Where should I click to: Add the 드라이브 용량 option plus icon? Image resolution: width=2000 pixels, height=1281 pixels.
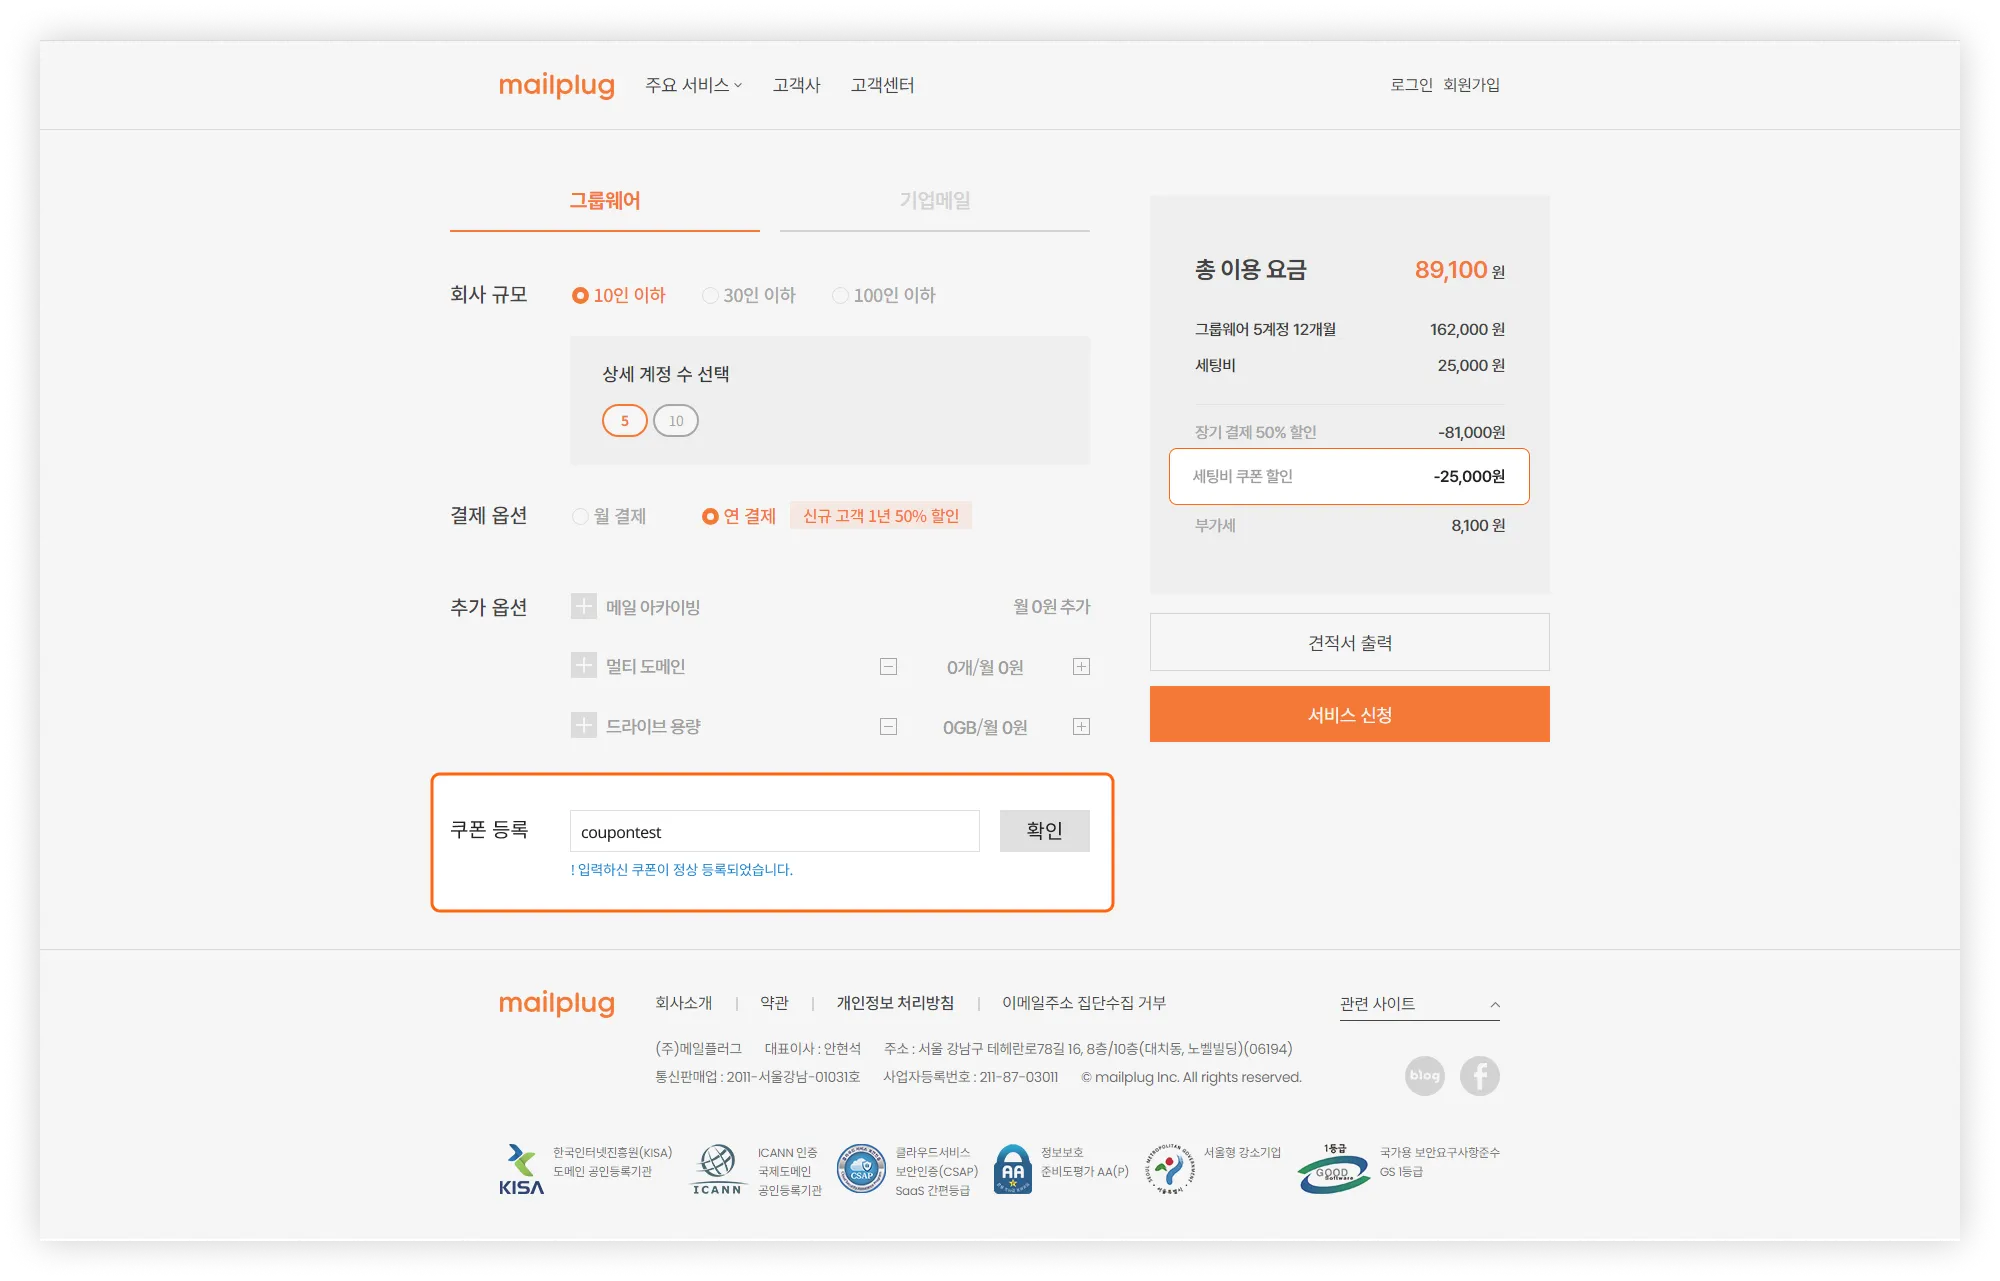click(x=584, y=726)
